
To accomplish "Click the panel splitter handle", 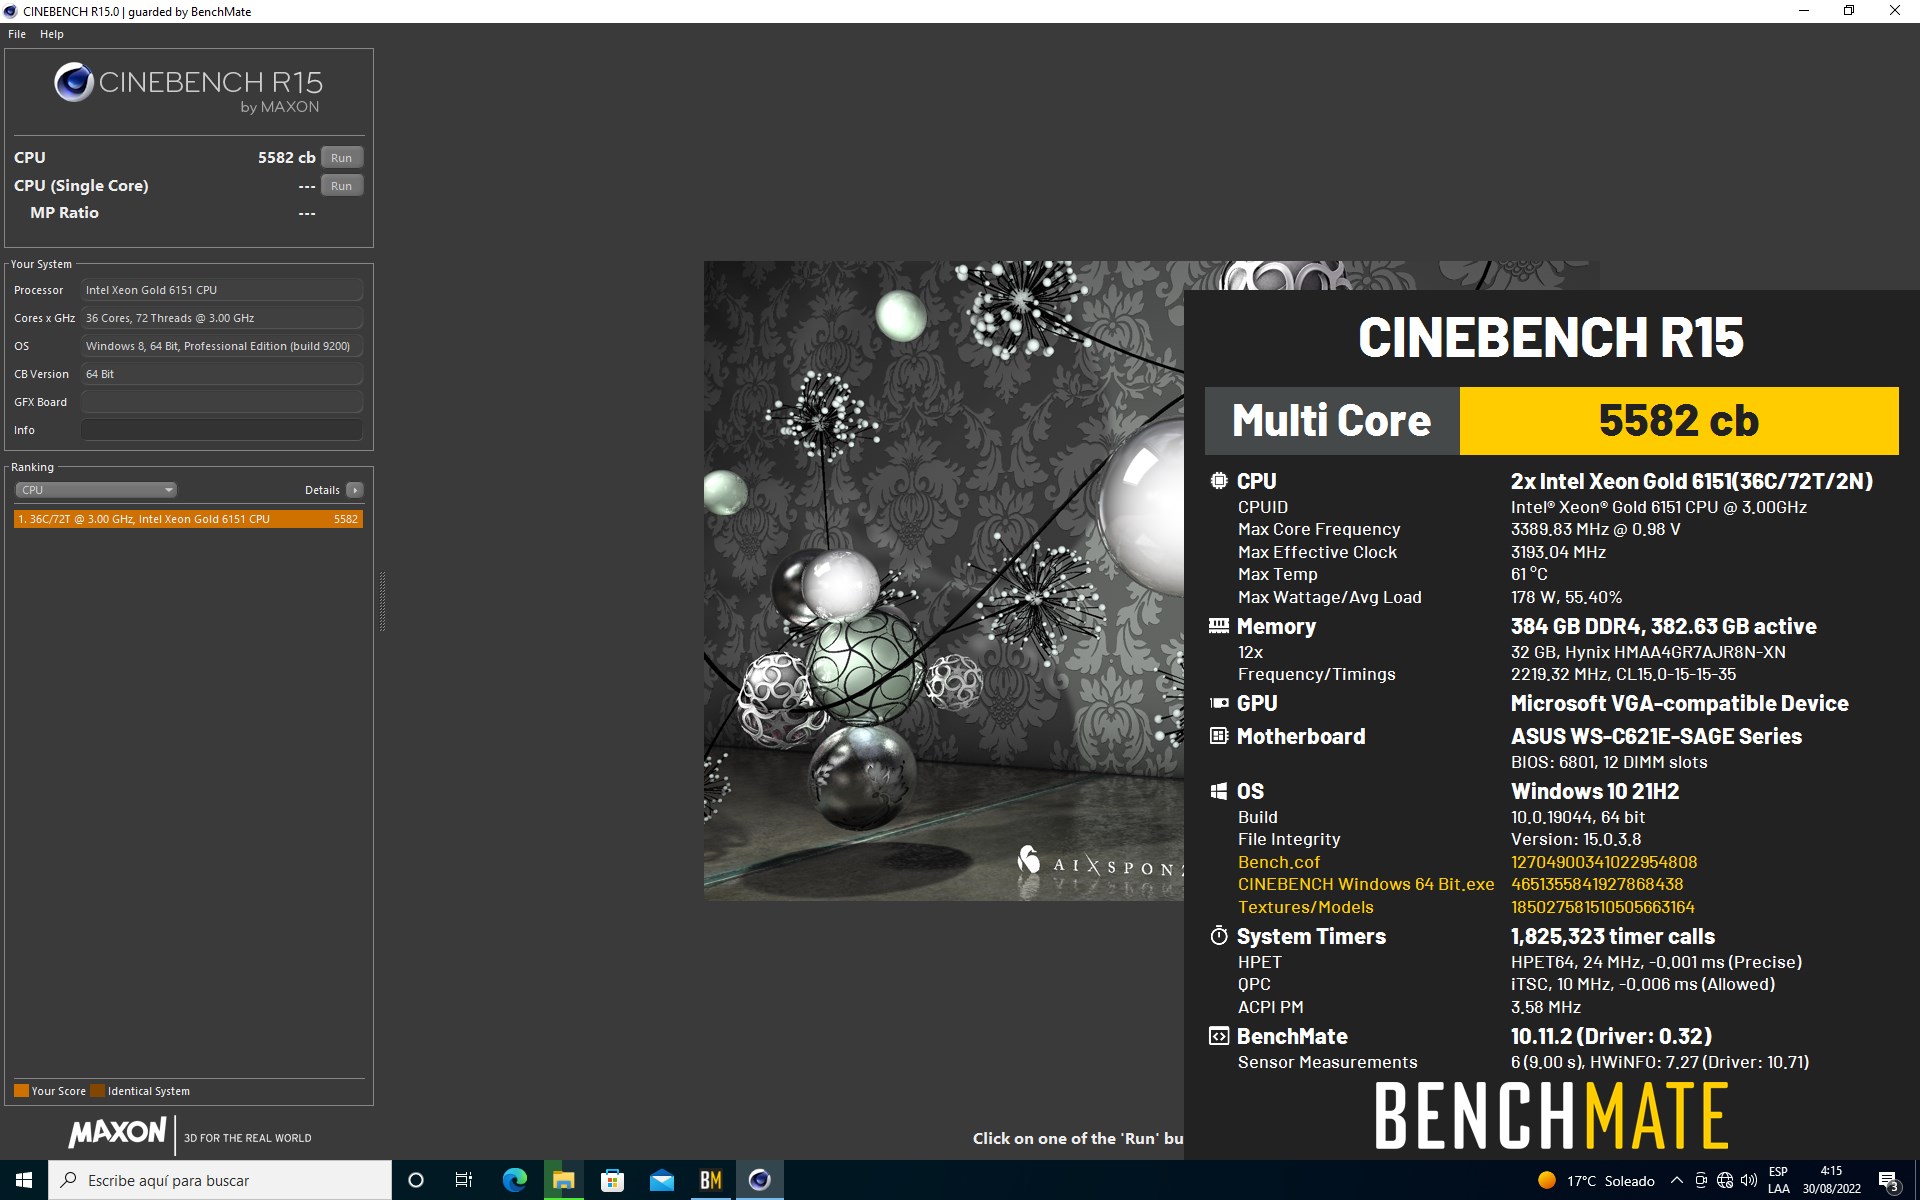I will coord(382,601).
